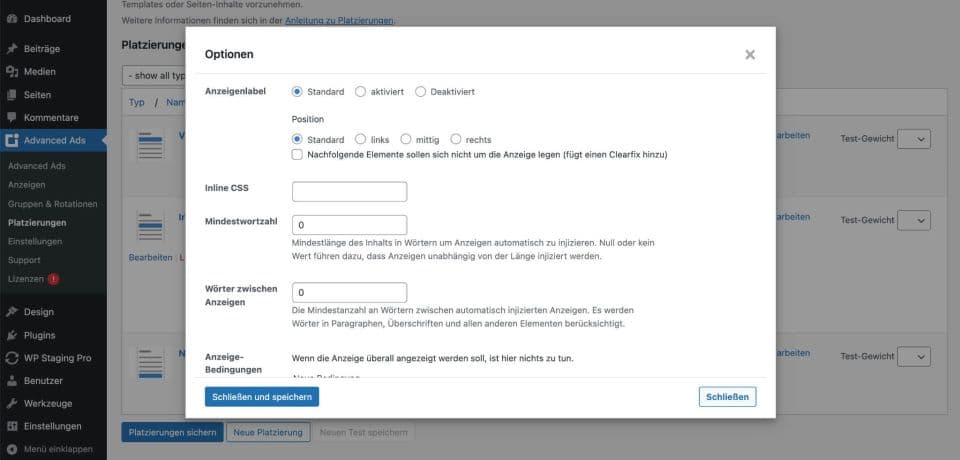Screen dimensions: 960x460
Task: Open Platzierungen submenu item
Action: tap(37, 223)
